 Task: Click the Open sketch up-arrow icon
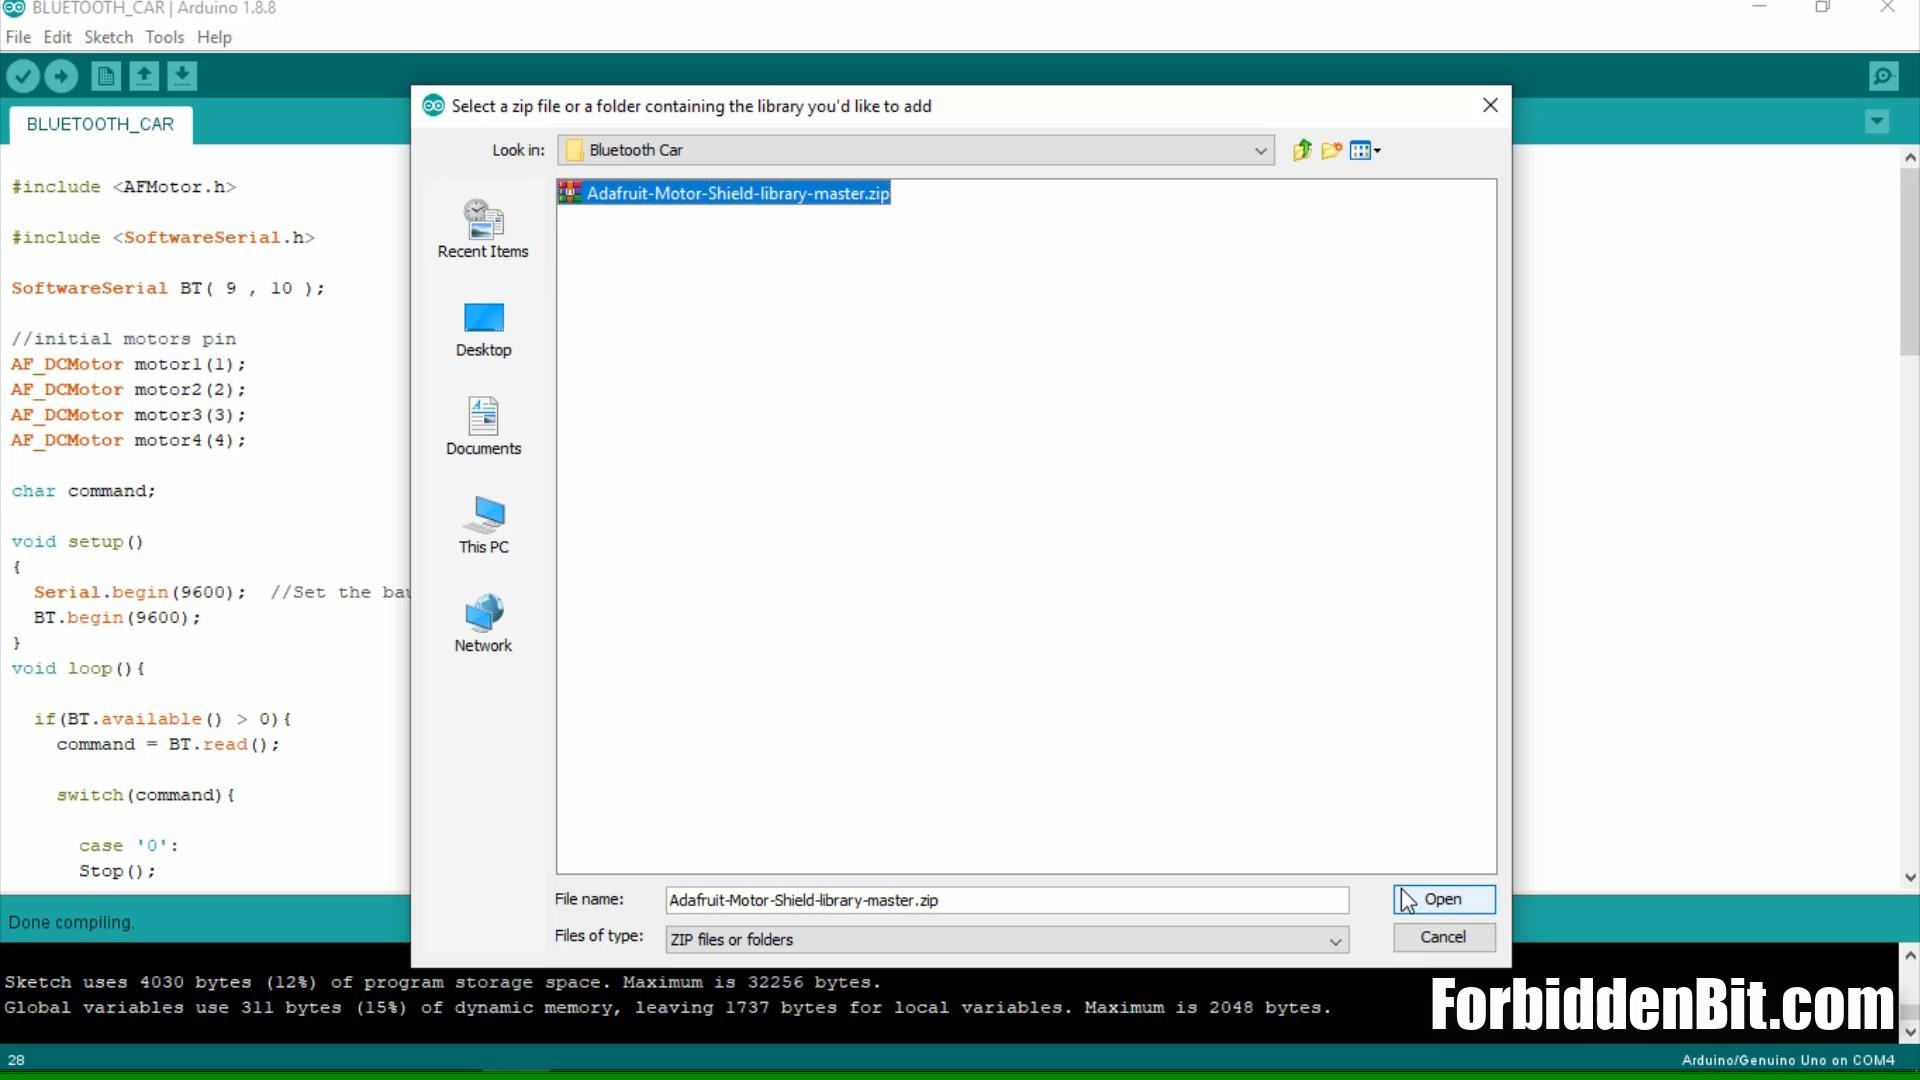143,76
